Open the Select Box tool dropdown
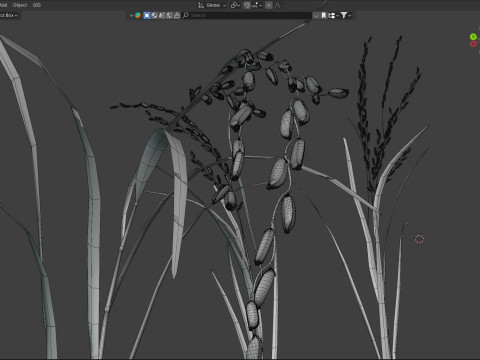This screenshot has width=480, height=360. point(9,15)
